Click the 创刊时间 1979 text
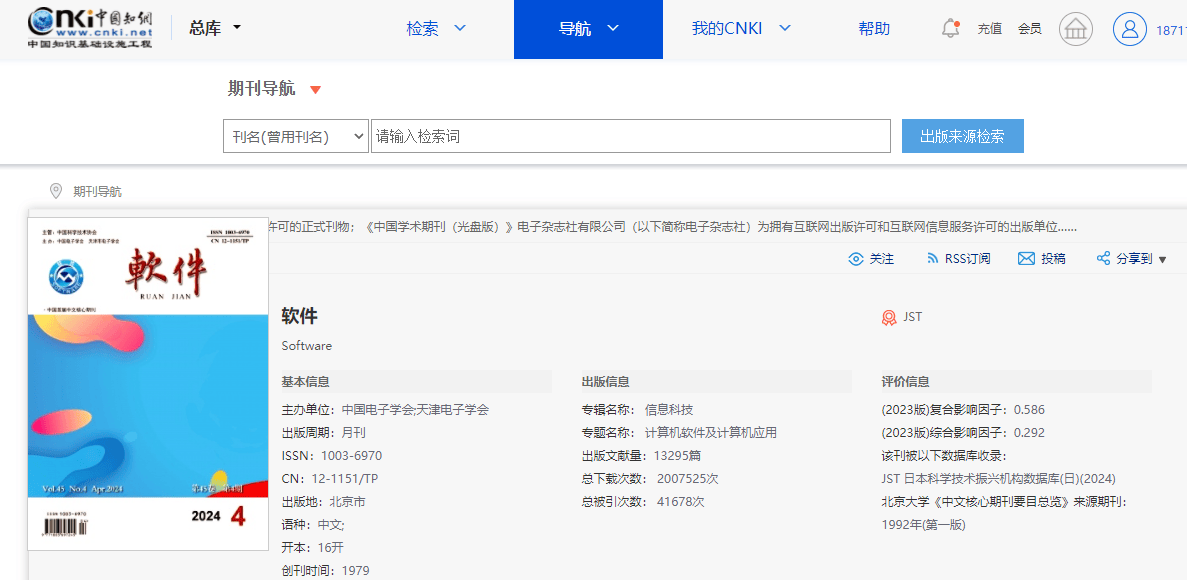Viewport: 1187px width, 580px height. (x=326, y=570)
